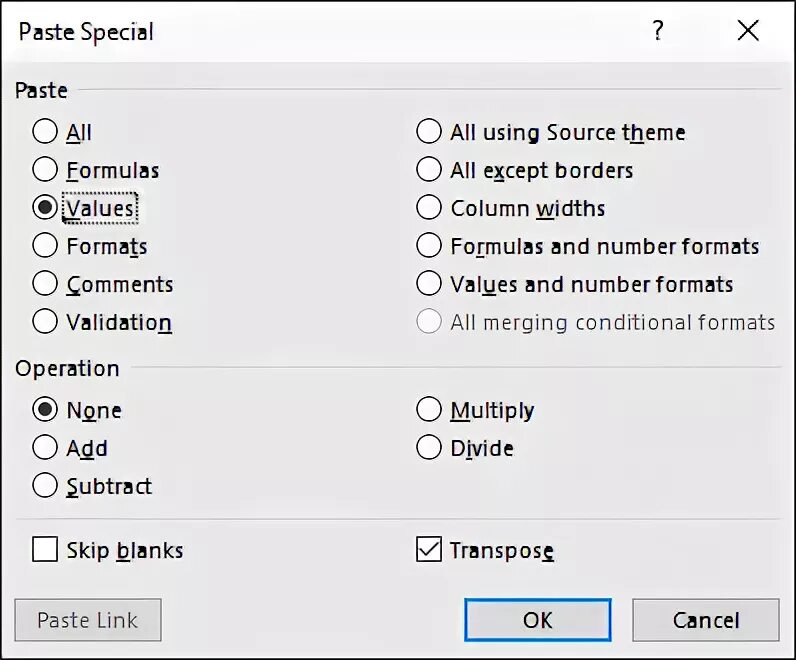Pick the Formats radio button

tap(45, 246)
